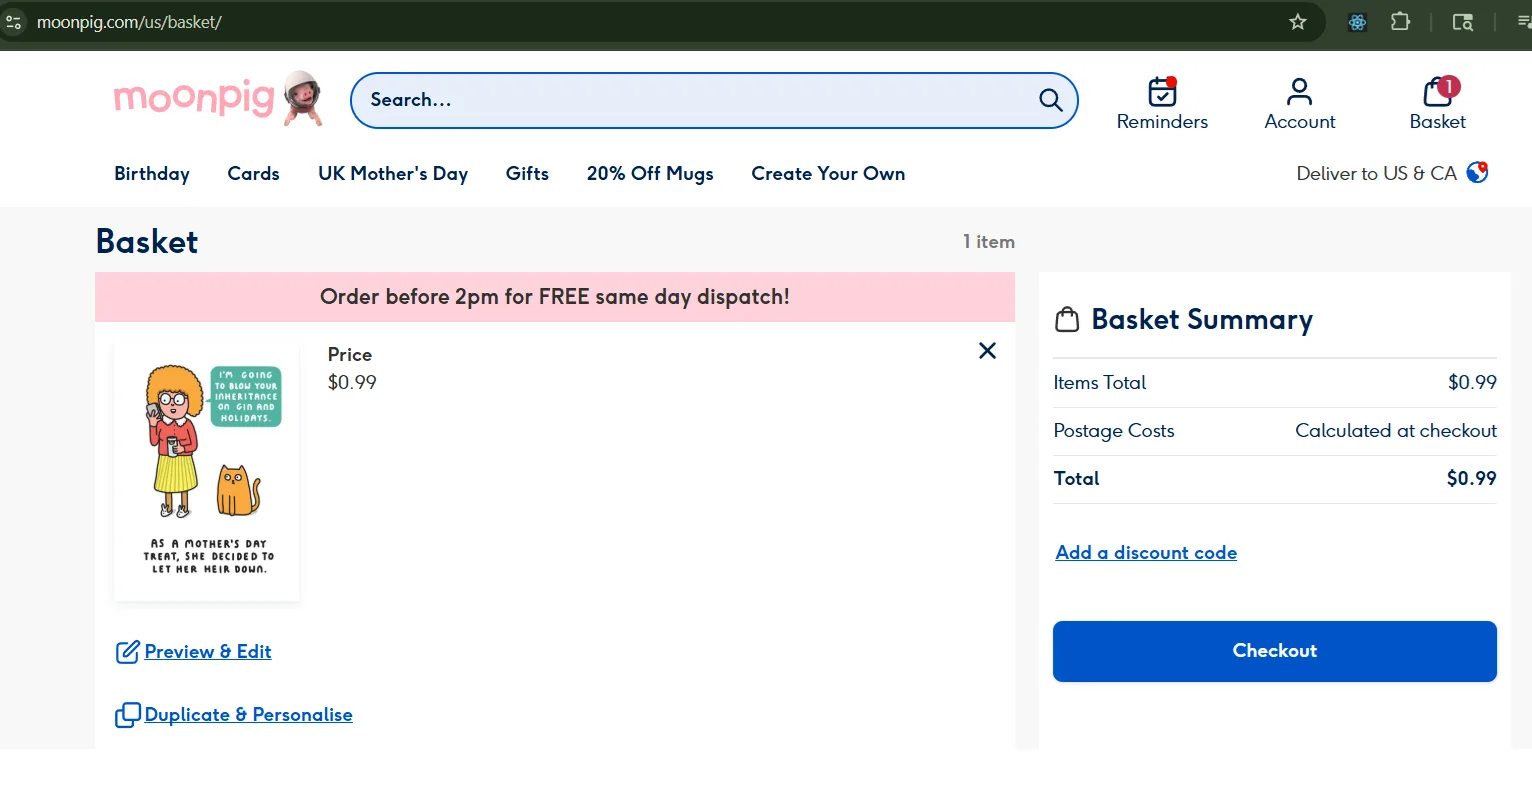Image resolution: width=1532 pixels, height=786 pixels.
Task: Click 'Calculated at checkout' text
Action: coord(1396,431)
